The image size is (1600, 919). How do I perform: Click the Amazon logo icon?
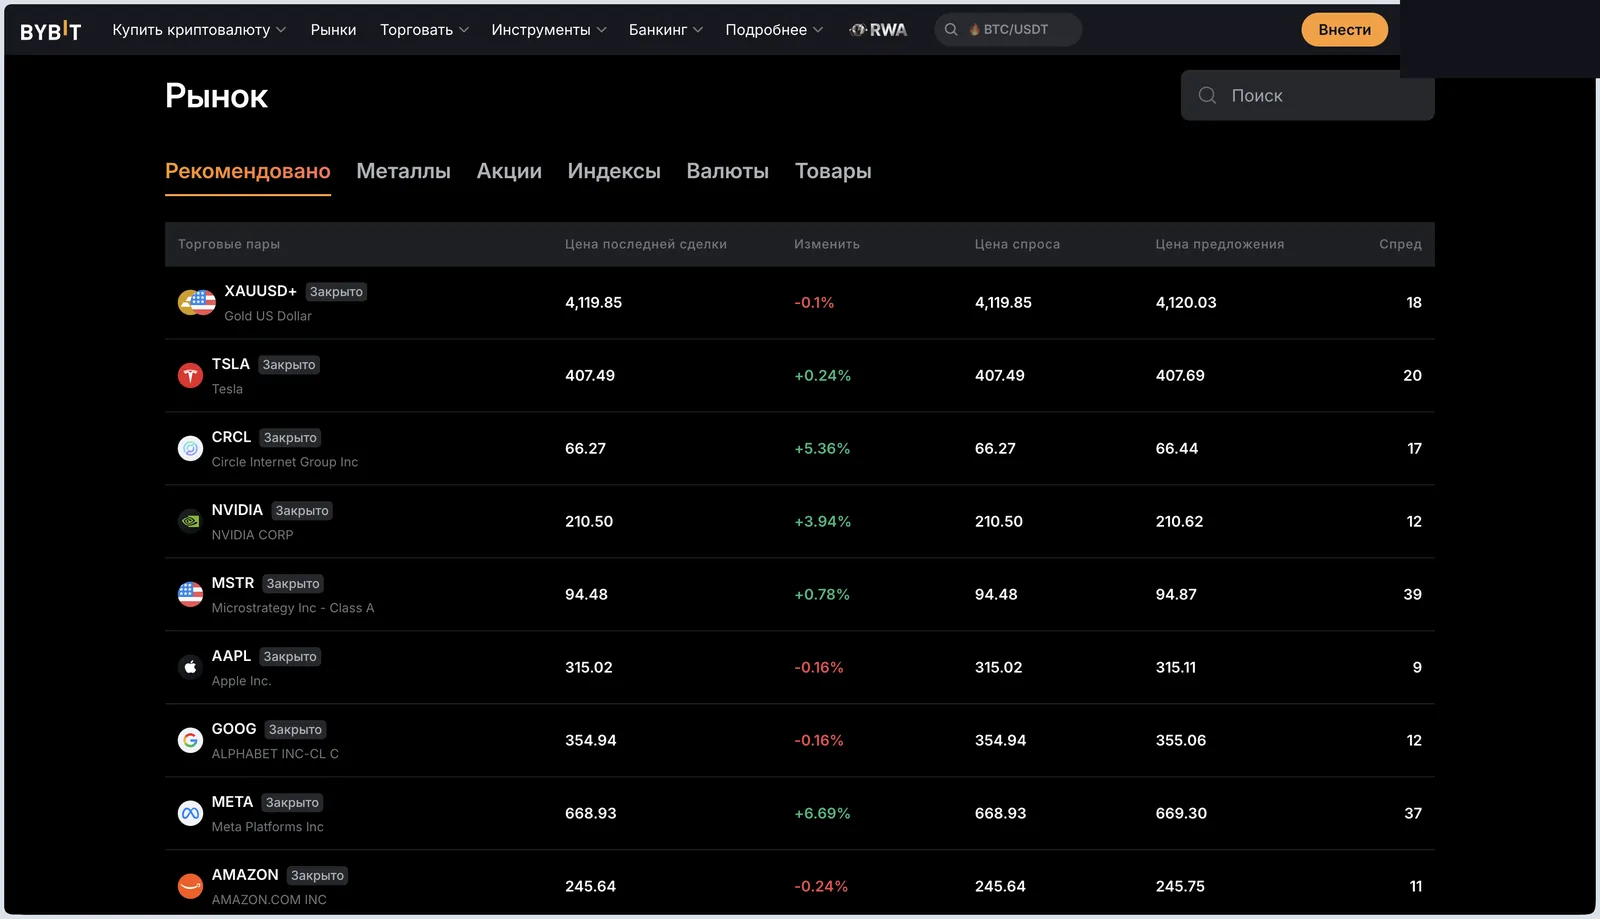[190, 886]
